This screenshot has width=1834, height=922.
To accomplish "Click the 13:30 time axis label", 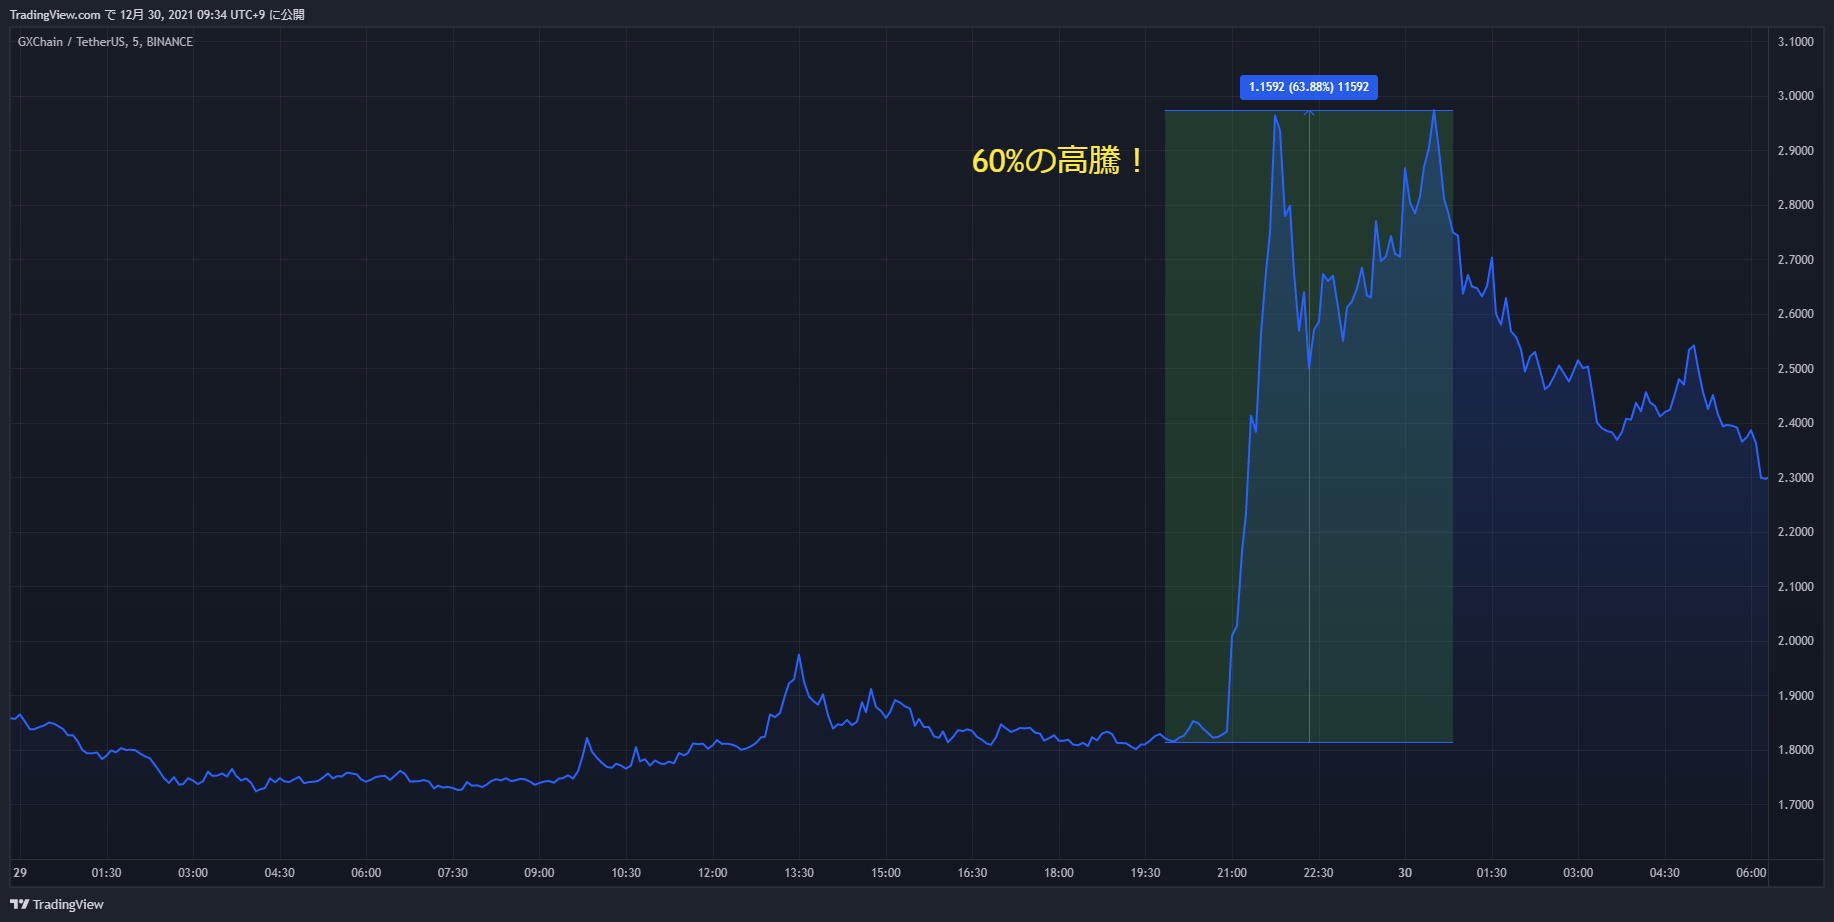I will pos(799,873).
